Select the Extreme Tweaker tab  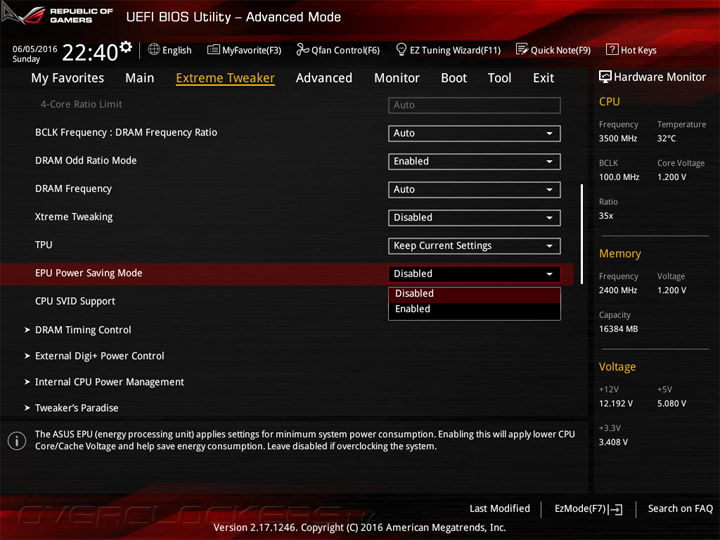tap(225, 78)
